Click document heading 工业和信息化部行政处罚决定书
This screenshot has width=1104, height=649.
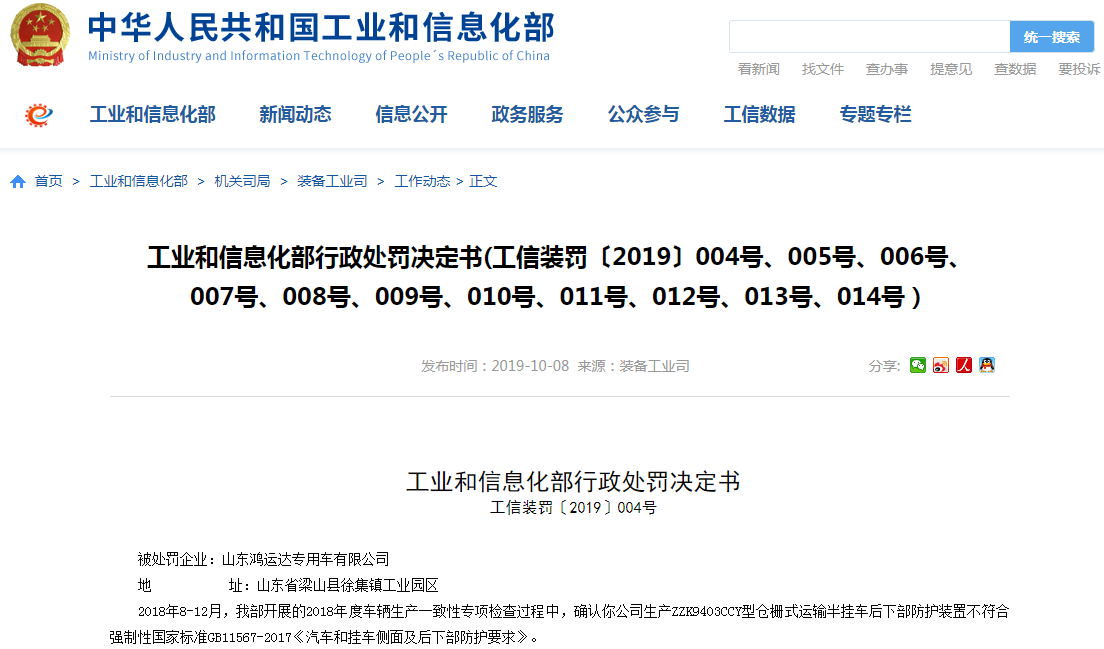tap(573, 481)
